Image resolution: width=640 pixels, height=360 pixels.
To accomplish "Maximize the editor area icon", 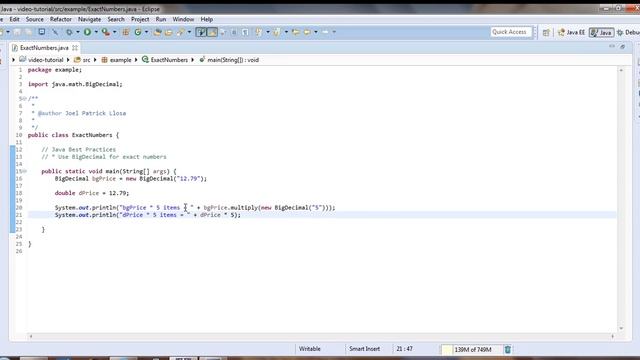I will tap(622, 47).
